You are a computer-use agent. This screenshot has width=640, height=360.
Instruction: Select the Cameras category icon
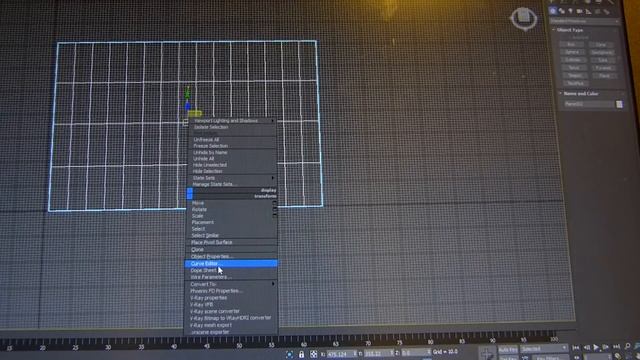pos(580,11)
